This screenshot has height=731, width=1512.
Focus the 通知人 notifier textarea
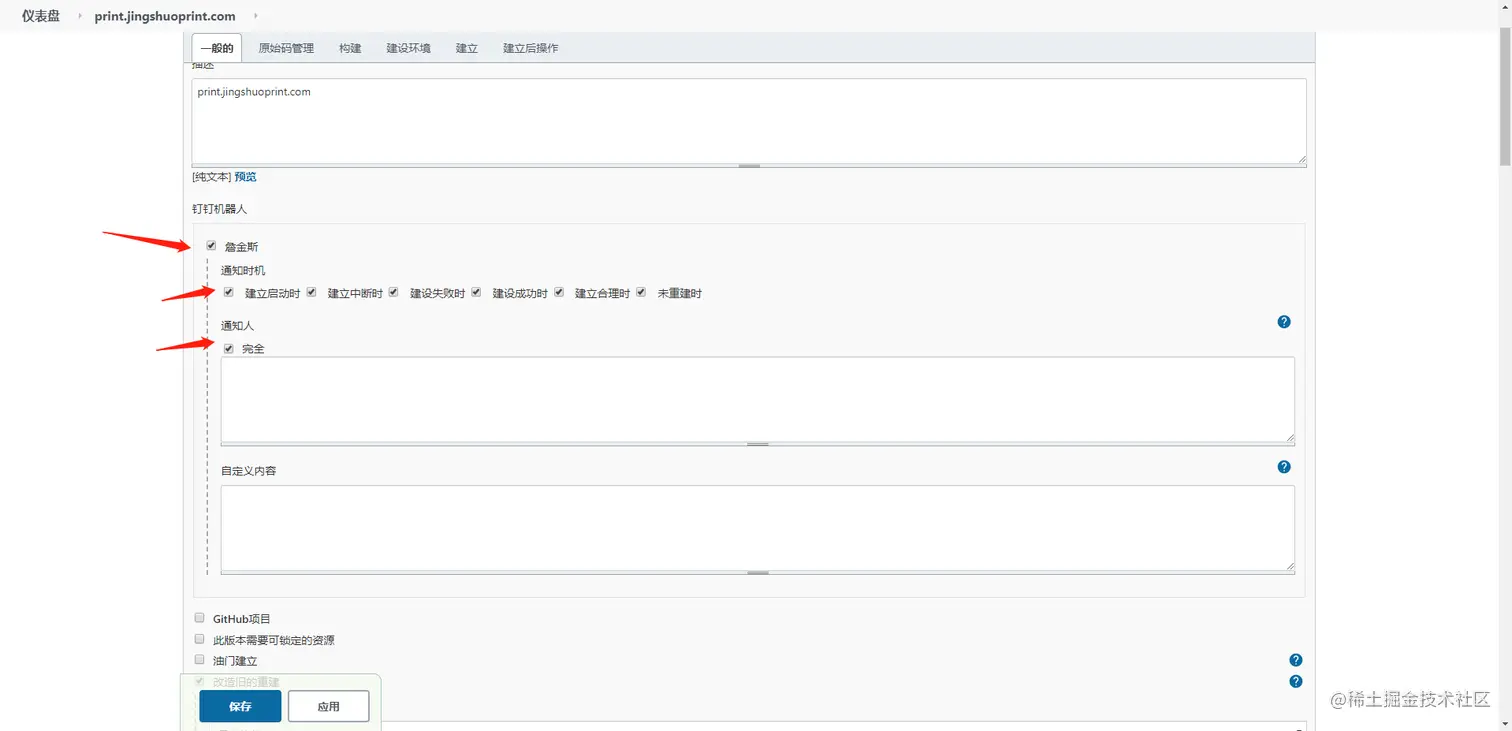(x=758, y=399)
